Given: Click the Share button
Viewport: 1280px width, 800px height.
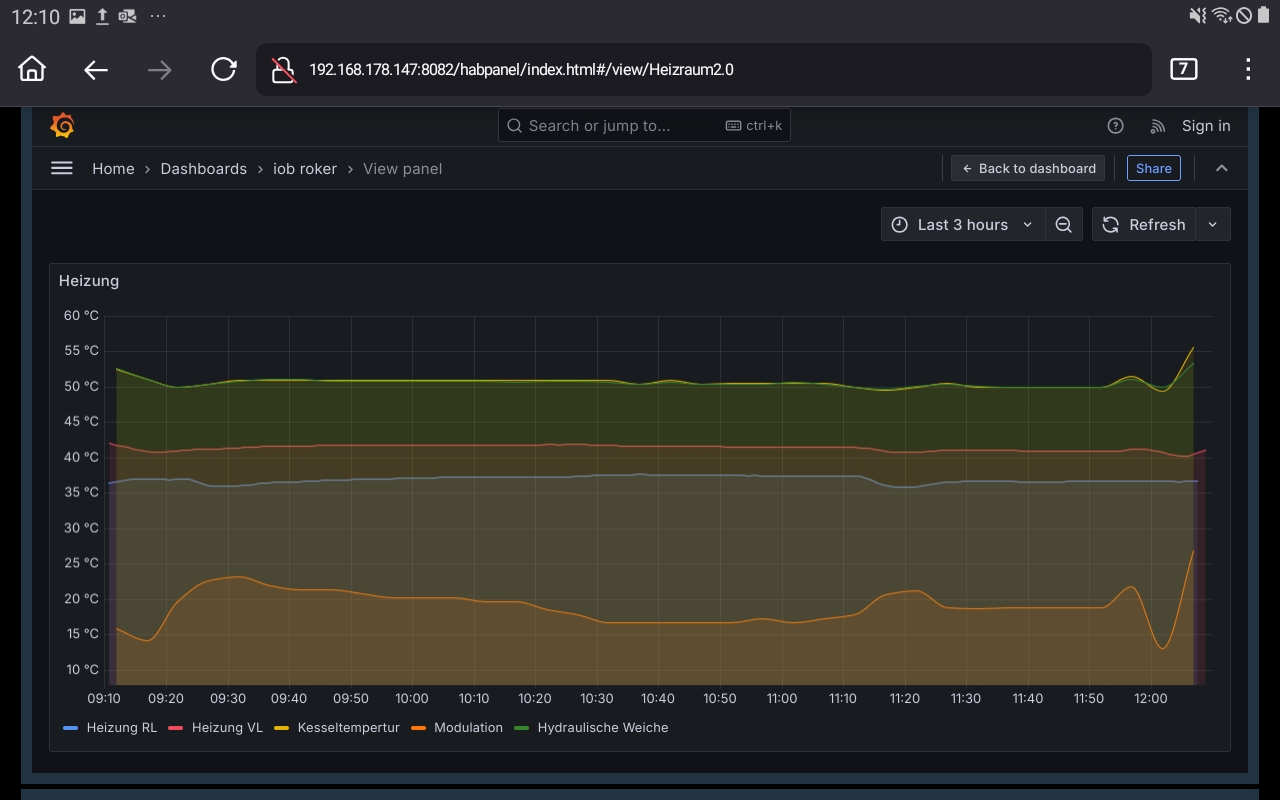Looking at the screenshot, I should pos(1153,168).
